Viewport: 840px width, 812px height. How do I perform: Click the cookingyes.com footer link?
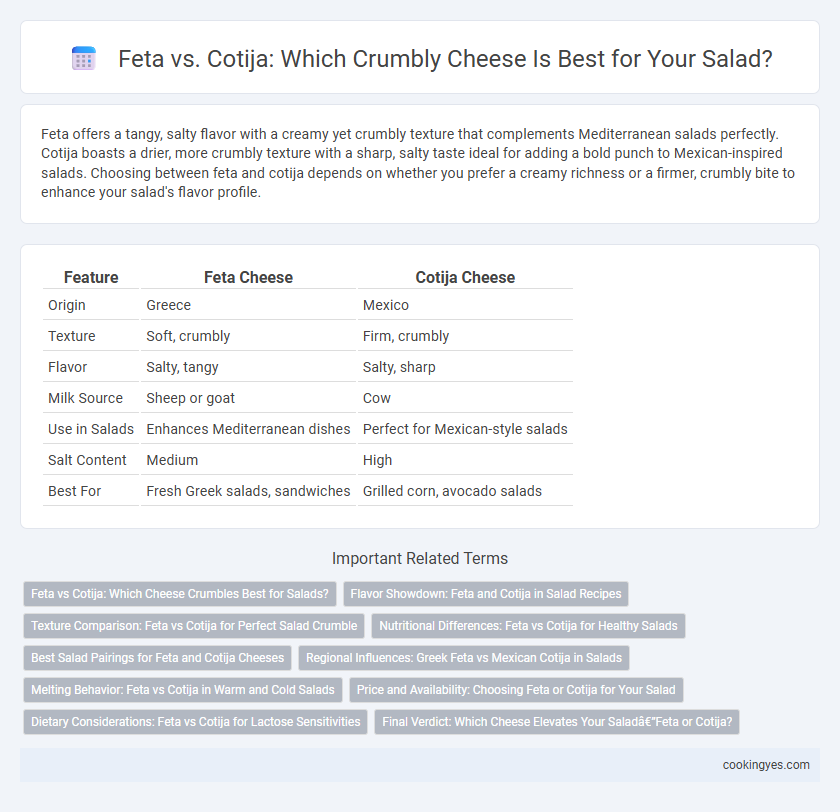pyautogui.click(x=766, y=765)
